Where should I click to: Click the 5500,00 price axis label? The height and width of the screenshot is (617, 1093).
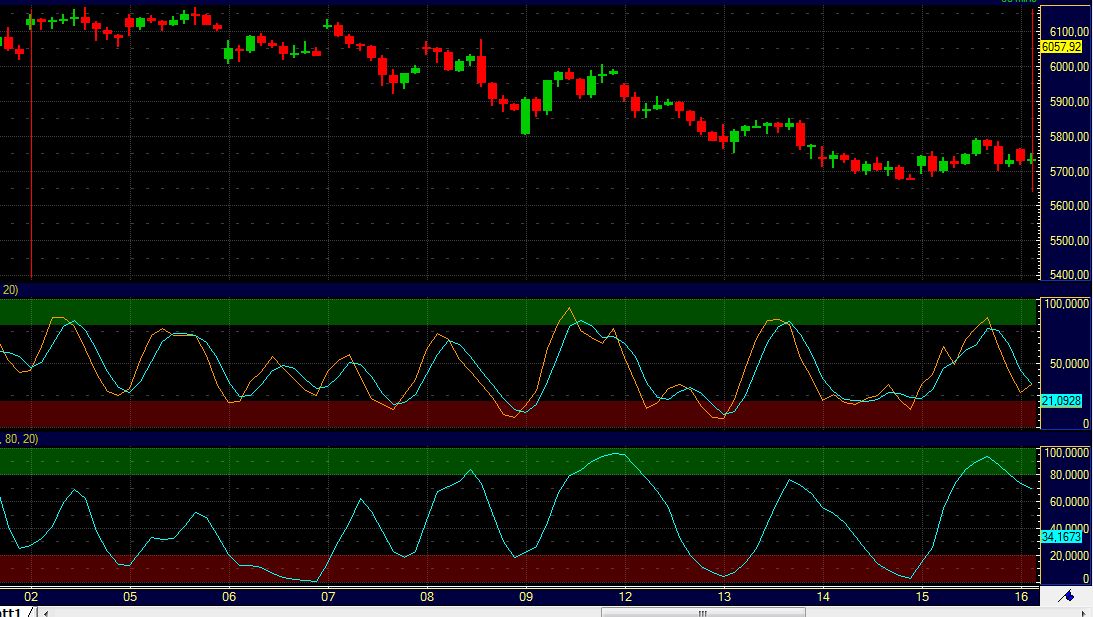1069,241
